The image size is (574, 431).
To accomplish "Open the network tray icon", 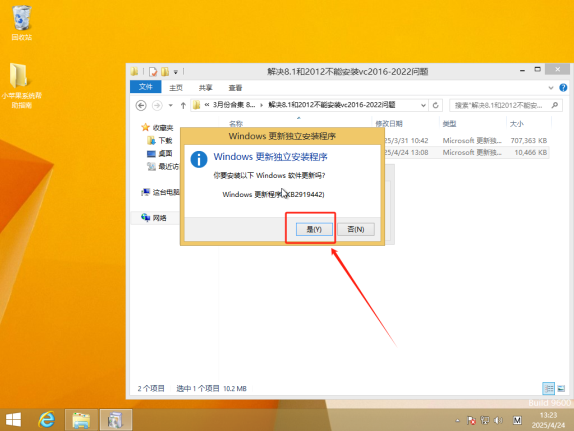I will (x=485, y=420).
